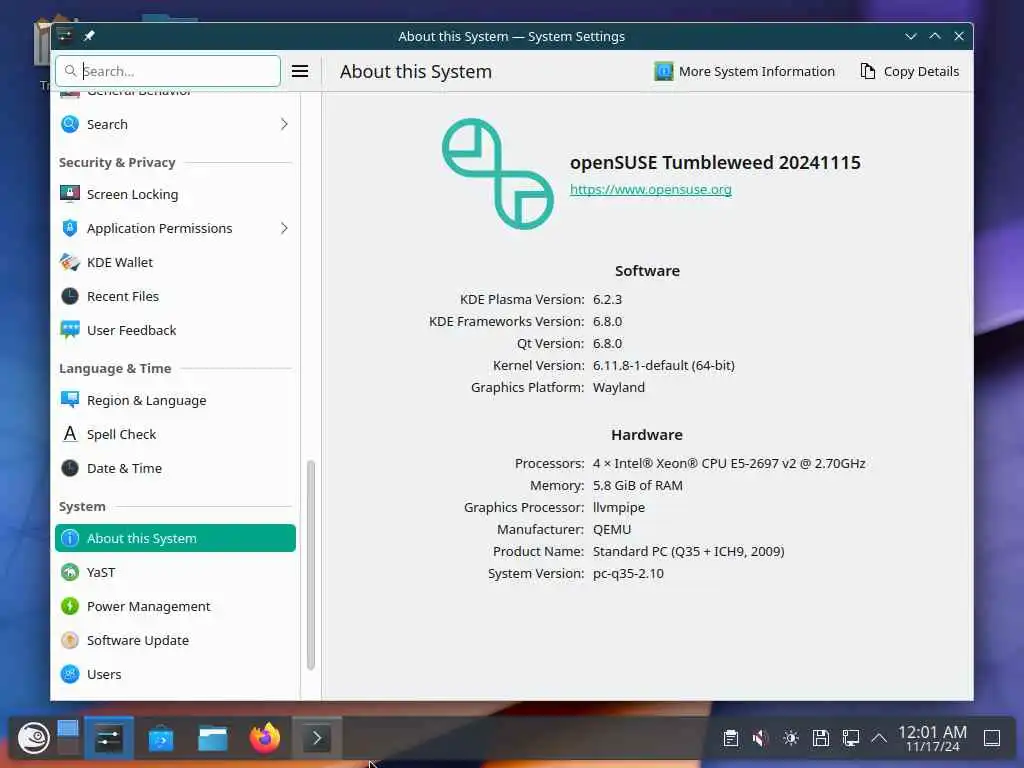Click the Screen Locking icon
The width and height of the screenshot is (1024, 768).
point(70,194)
